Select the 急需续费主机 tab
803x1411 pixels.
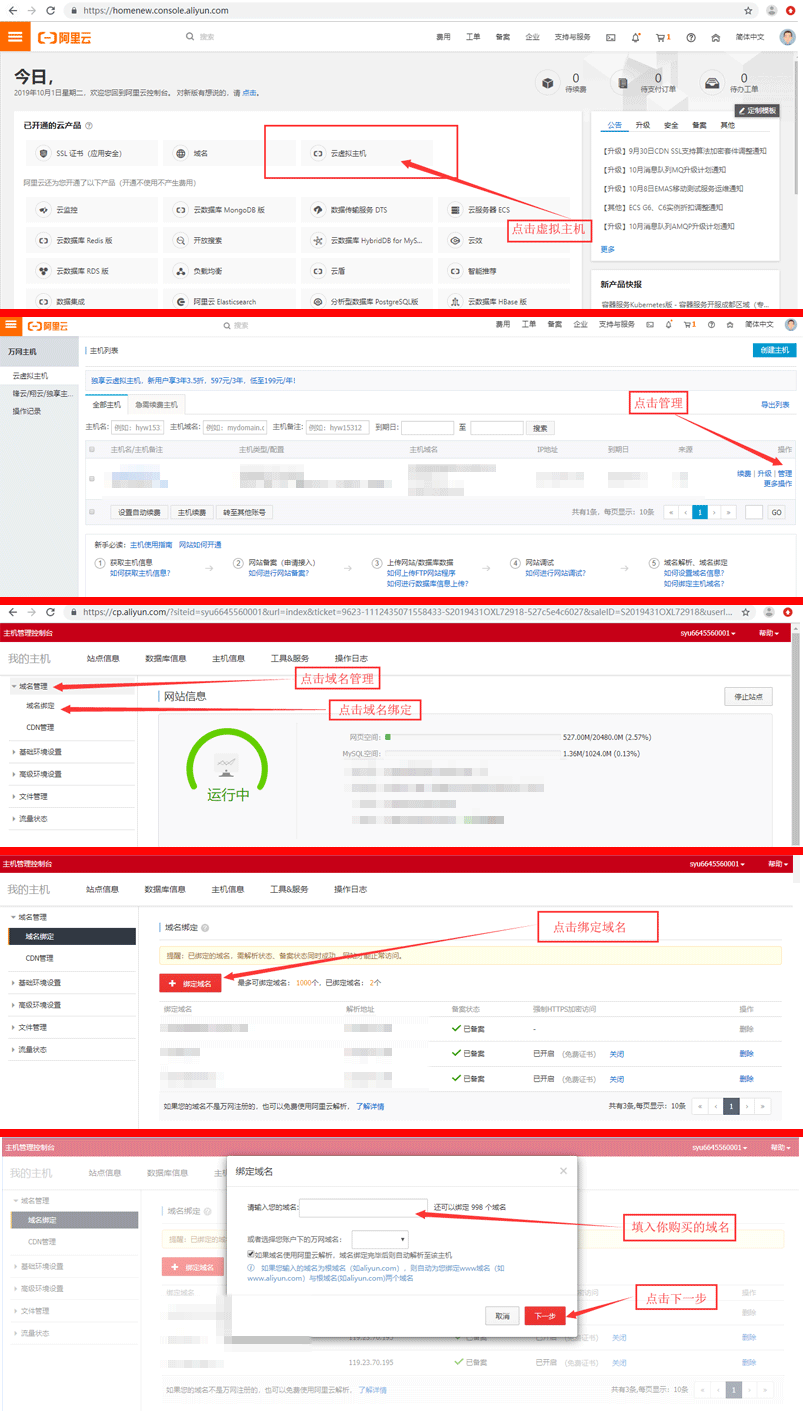(157, 404)
